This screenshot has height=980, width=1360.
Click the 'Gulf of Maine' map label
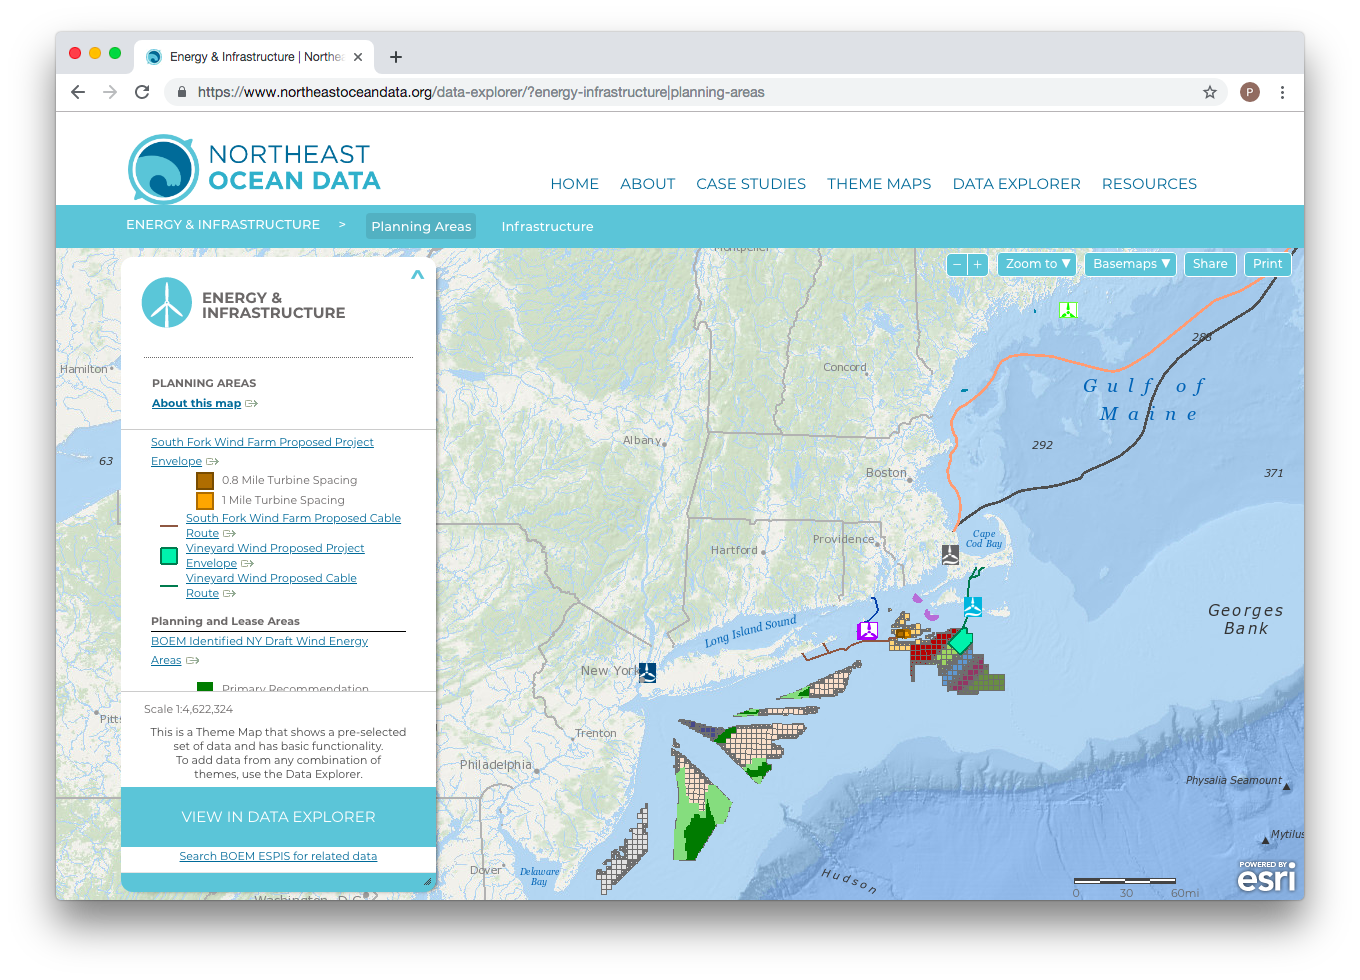(1147, 399)
